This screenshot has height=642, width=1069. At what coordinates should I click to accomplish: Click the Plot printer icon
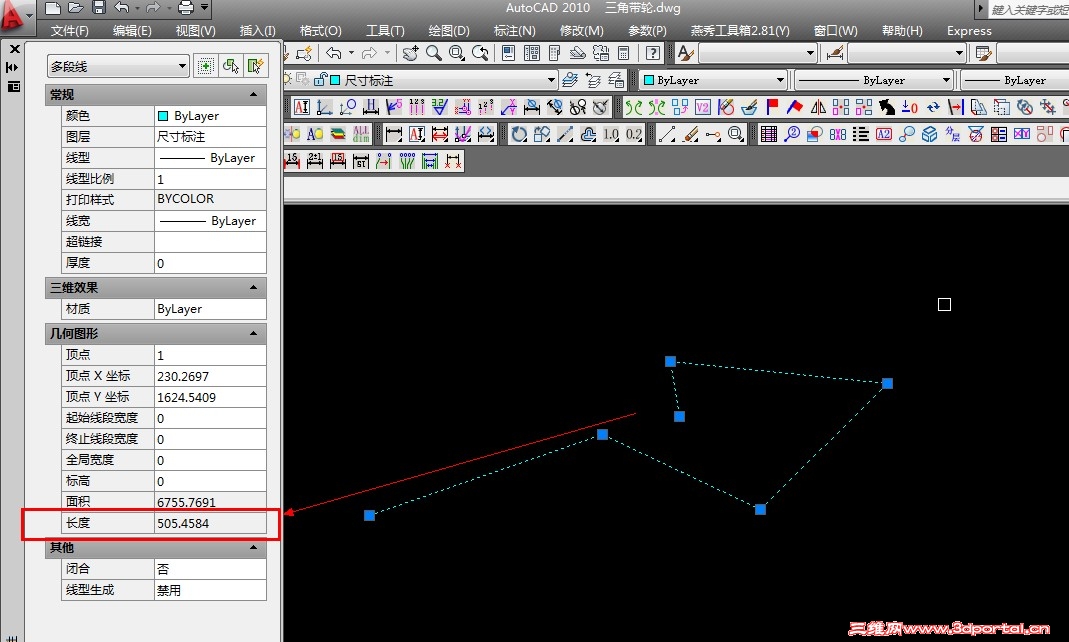[x=185, y=8]
